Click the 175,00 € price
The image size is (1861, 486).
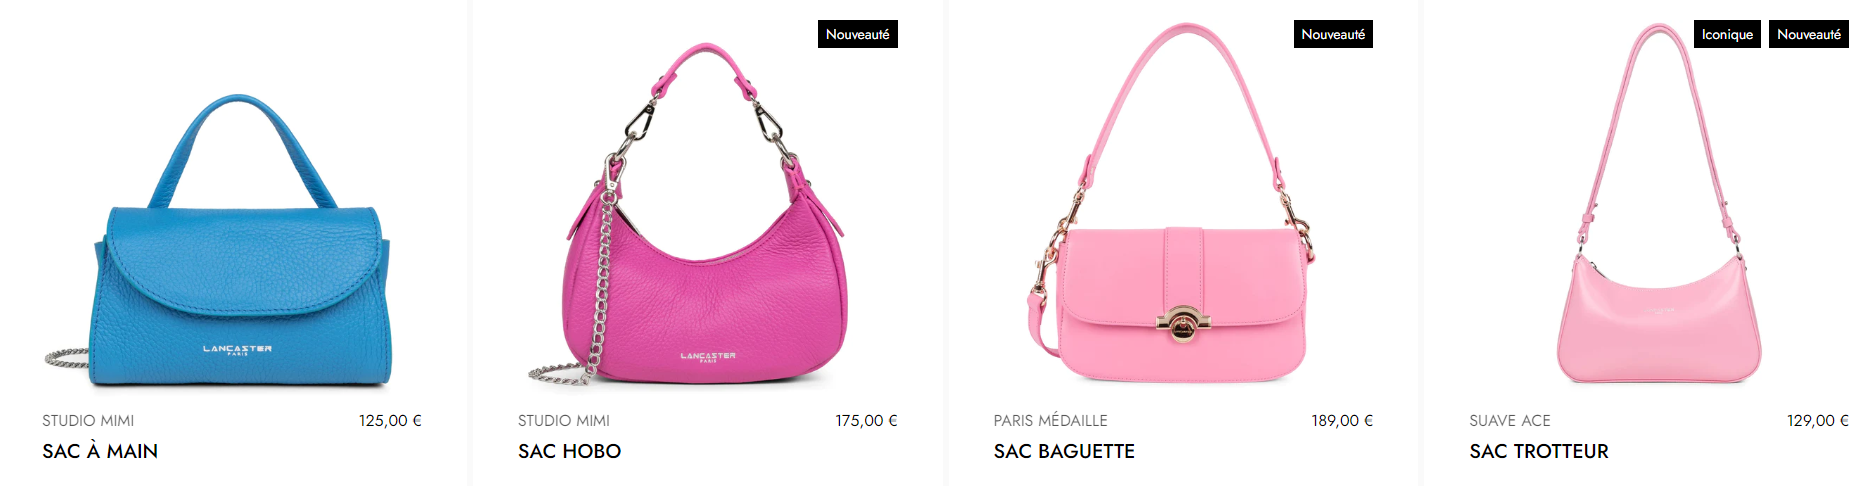pos(867,421)
